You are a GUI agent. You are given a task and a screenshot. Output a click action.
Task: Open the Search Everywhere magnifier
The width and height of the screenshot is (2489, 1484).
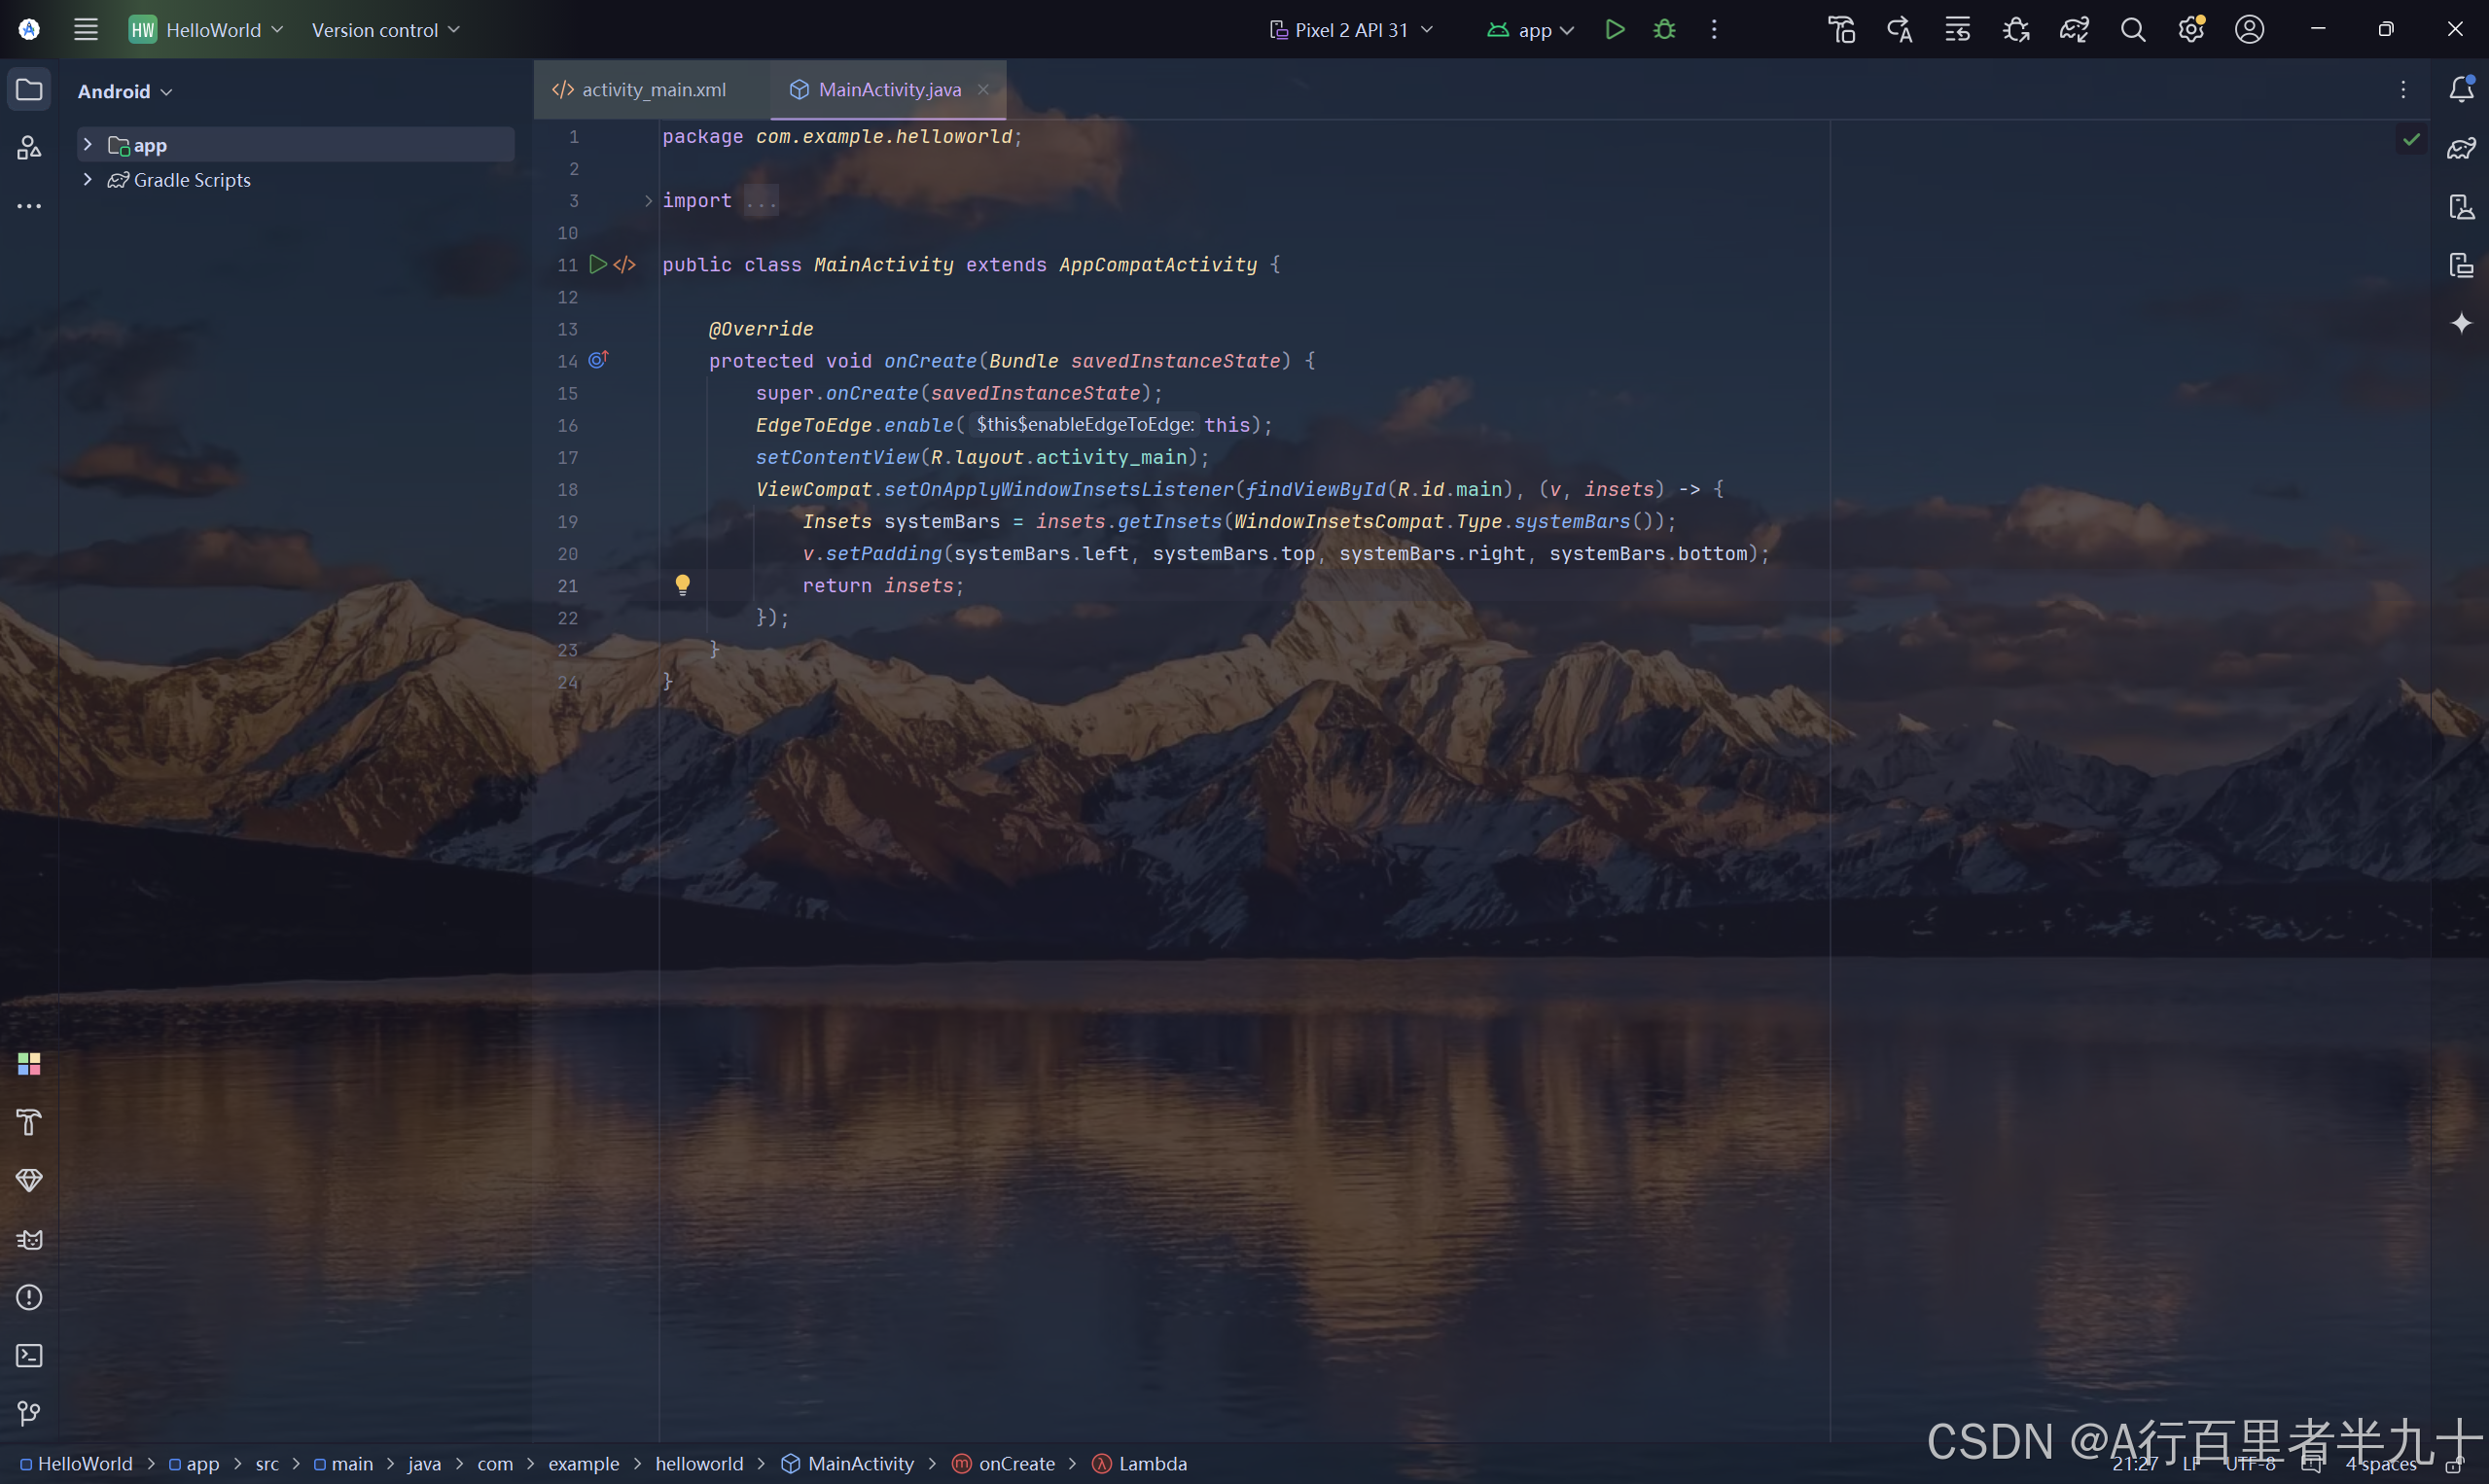(2132, 30)
